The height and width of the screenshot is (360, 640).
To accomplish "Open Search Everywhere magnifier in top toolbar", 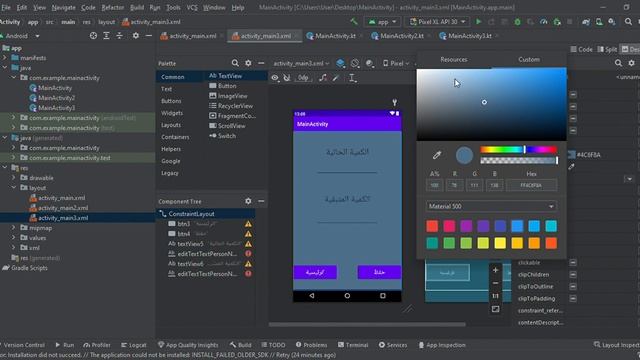I will pos(628,22).
